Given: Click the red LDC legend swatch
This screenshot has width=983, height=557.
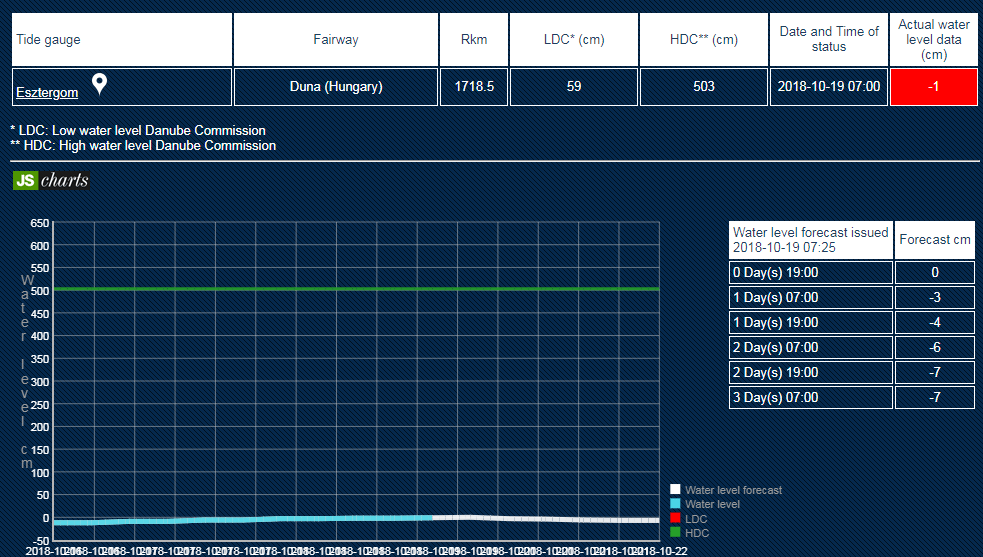Looking at the screenshot, I should 675,519.
